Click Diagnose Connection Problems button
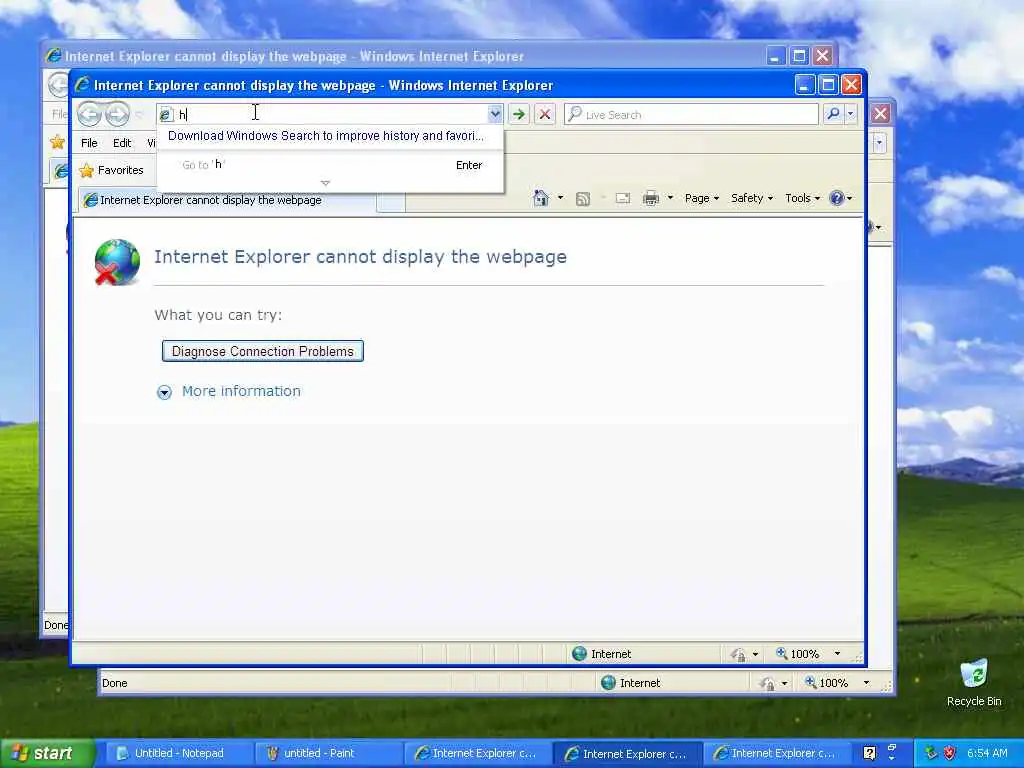 pos(263,351)
